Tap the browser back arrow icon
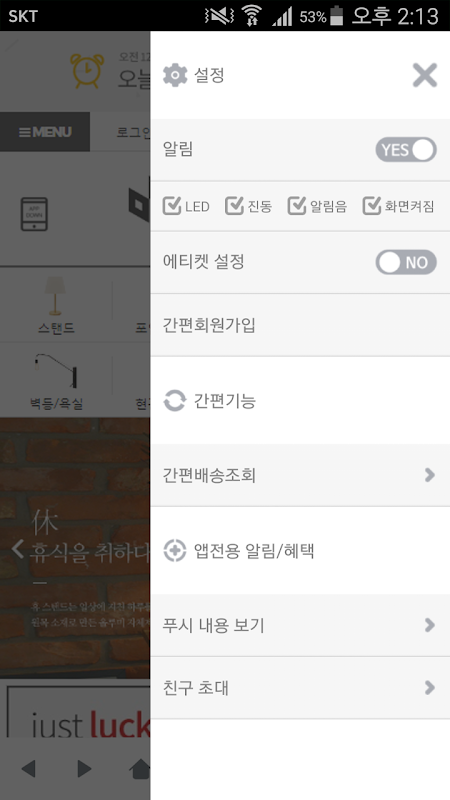Image resolution: width=450 pixels, height=800 pixels. tap(29, 769)
